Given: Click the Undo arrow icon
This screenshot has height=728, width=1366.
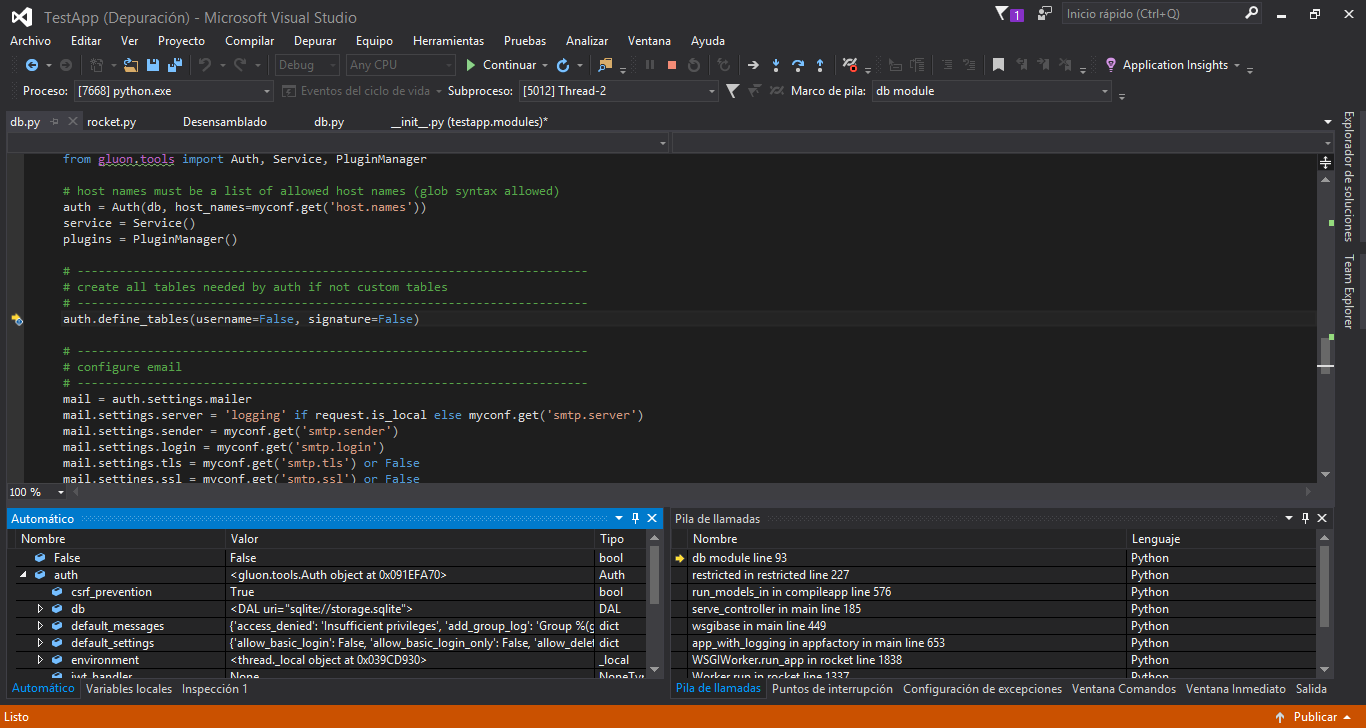Looking at the screenshot, I should click(205, 65).
